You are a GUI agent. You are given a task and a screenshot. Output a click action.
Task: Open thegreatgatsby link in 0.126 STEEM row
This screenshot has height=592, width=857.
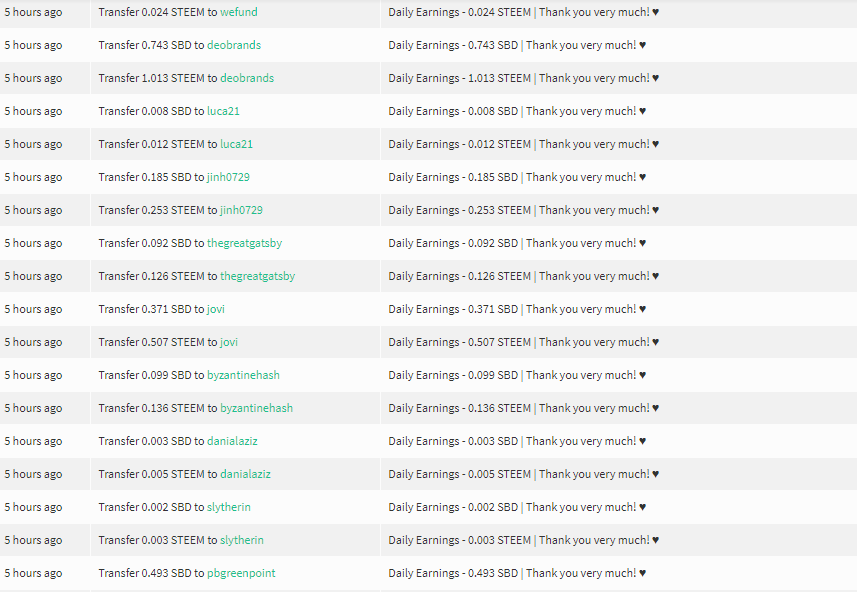point(258,276)
